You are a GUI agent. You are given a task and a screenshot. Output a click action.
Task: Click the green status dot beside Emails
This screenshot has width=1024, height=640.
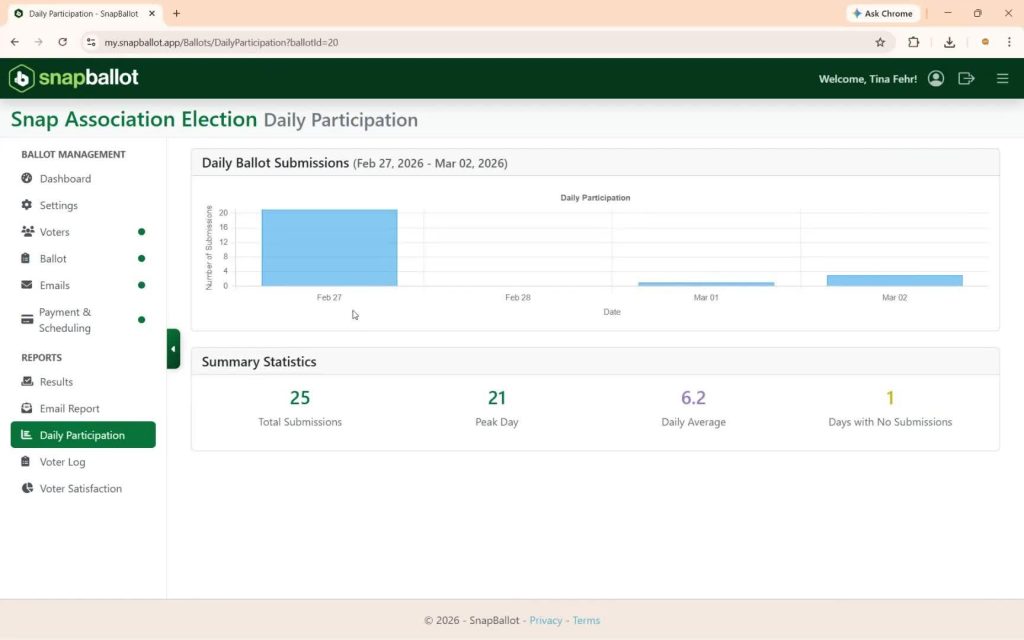[x=141, y=285]
